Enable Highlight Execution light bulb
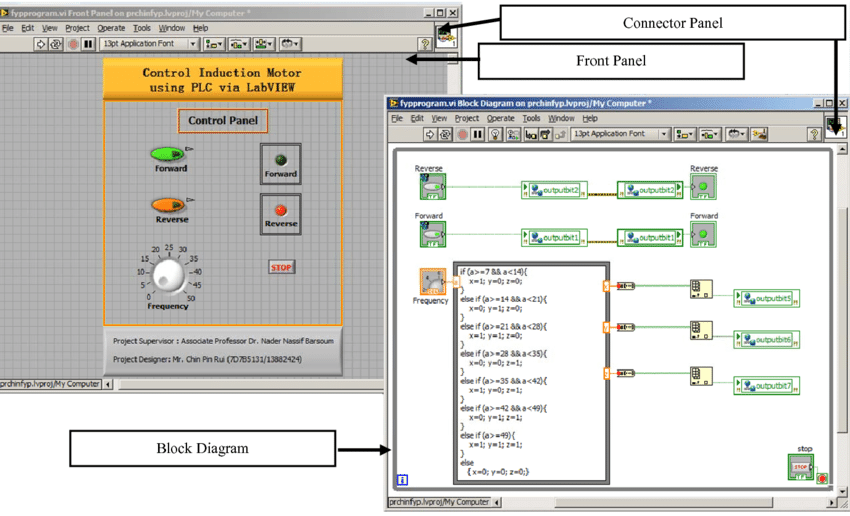The width and height of the screenshot is (850, 516). (x=496, y=134)
